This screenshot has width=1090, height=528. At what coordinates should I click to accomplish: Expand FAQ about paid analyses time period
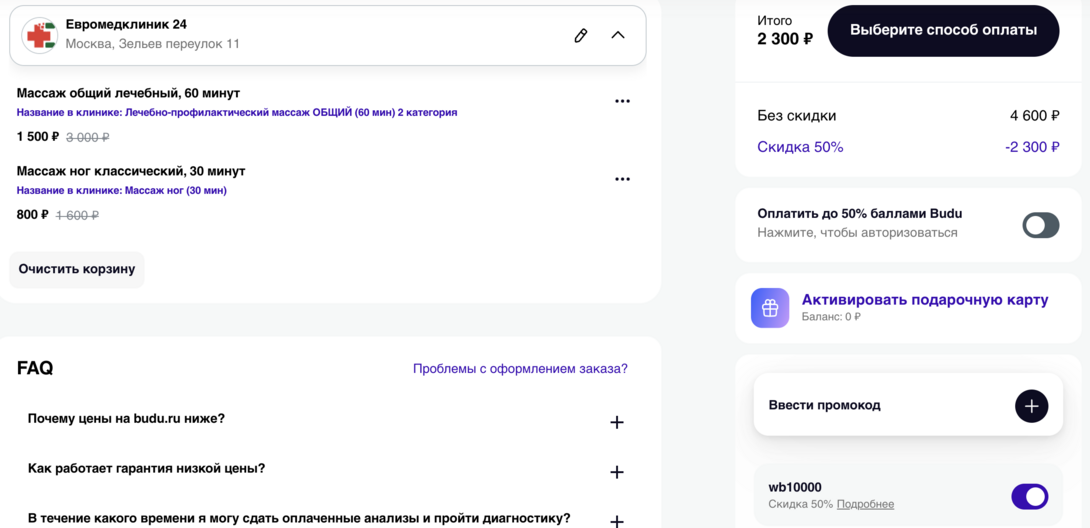tap(616, 520)
